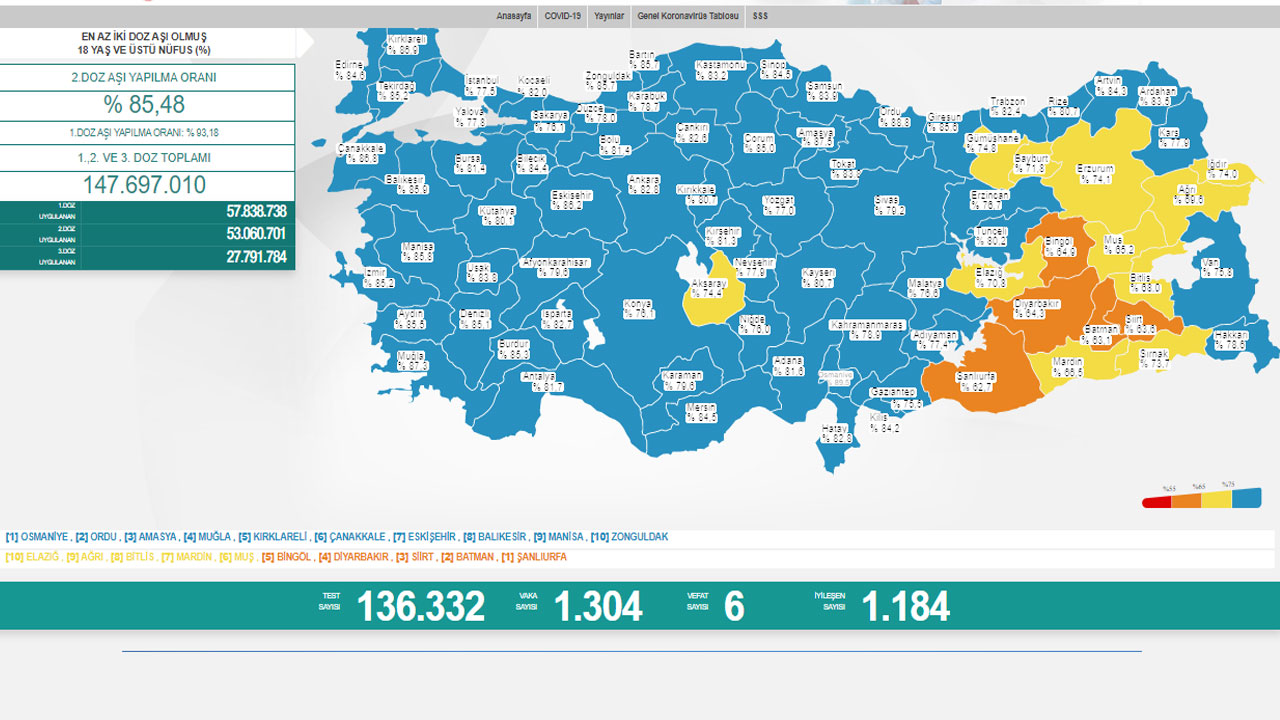1280x720 pixels.
Task: Click the orange legend swatch
Action: [x=1186, y=499]
